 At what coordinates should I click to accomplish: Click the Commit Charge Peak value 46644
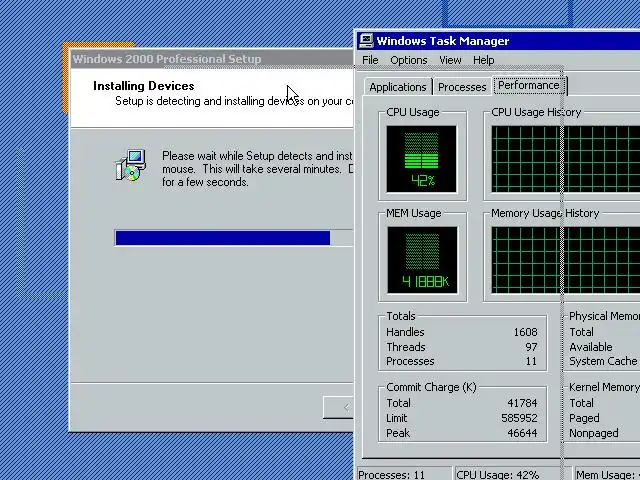(x=522, y=433)
